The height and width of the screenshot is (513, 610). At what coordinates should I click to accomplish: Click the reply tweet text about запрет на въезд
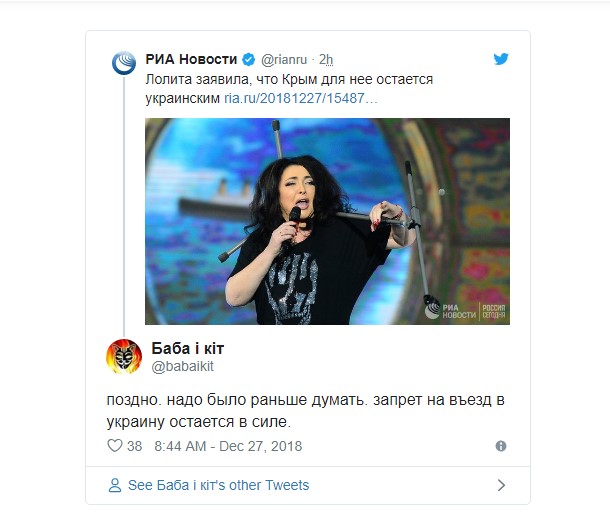pyautogui.click(x=305, y=411)
